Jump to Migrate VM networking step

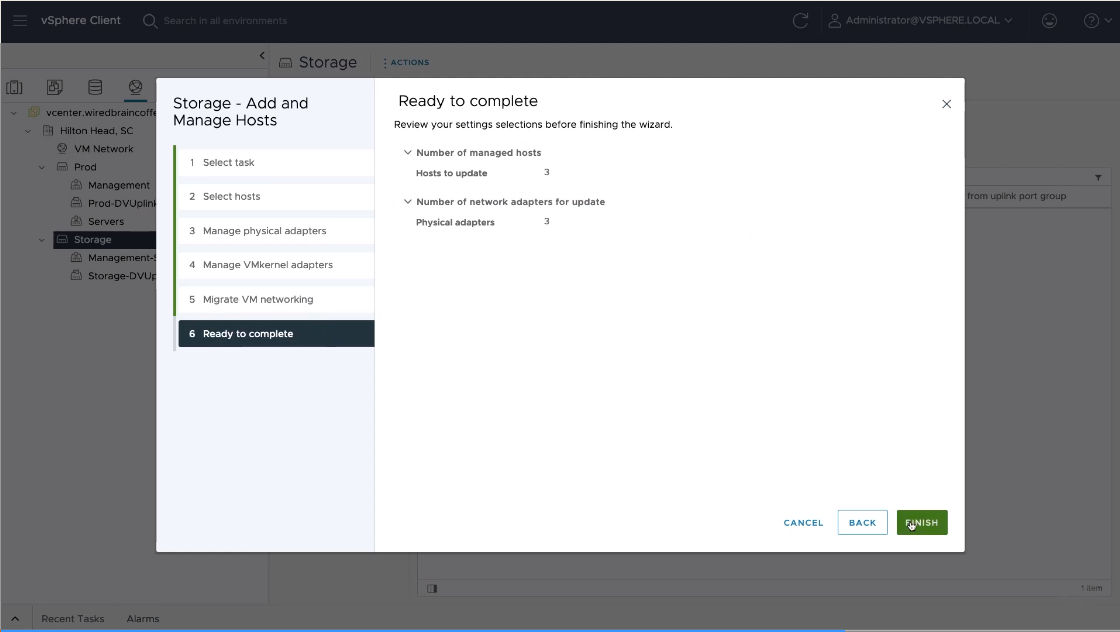tap(258, 299)
